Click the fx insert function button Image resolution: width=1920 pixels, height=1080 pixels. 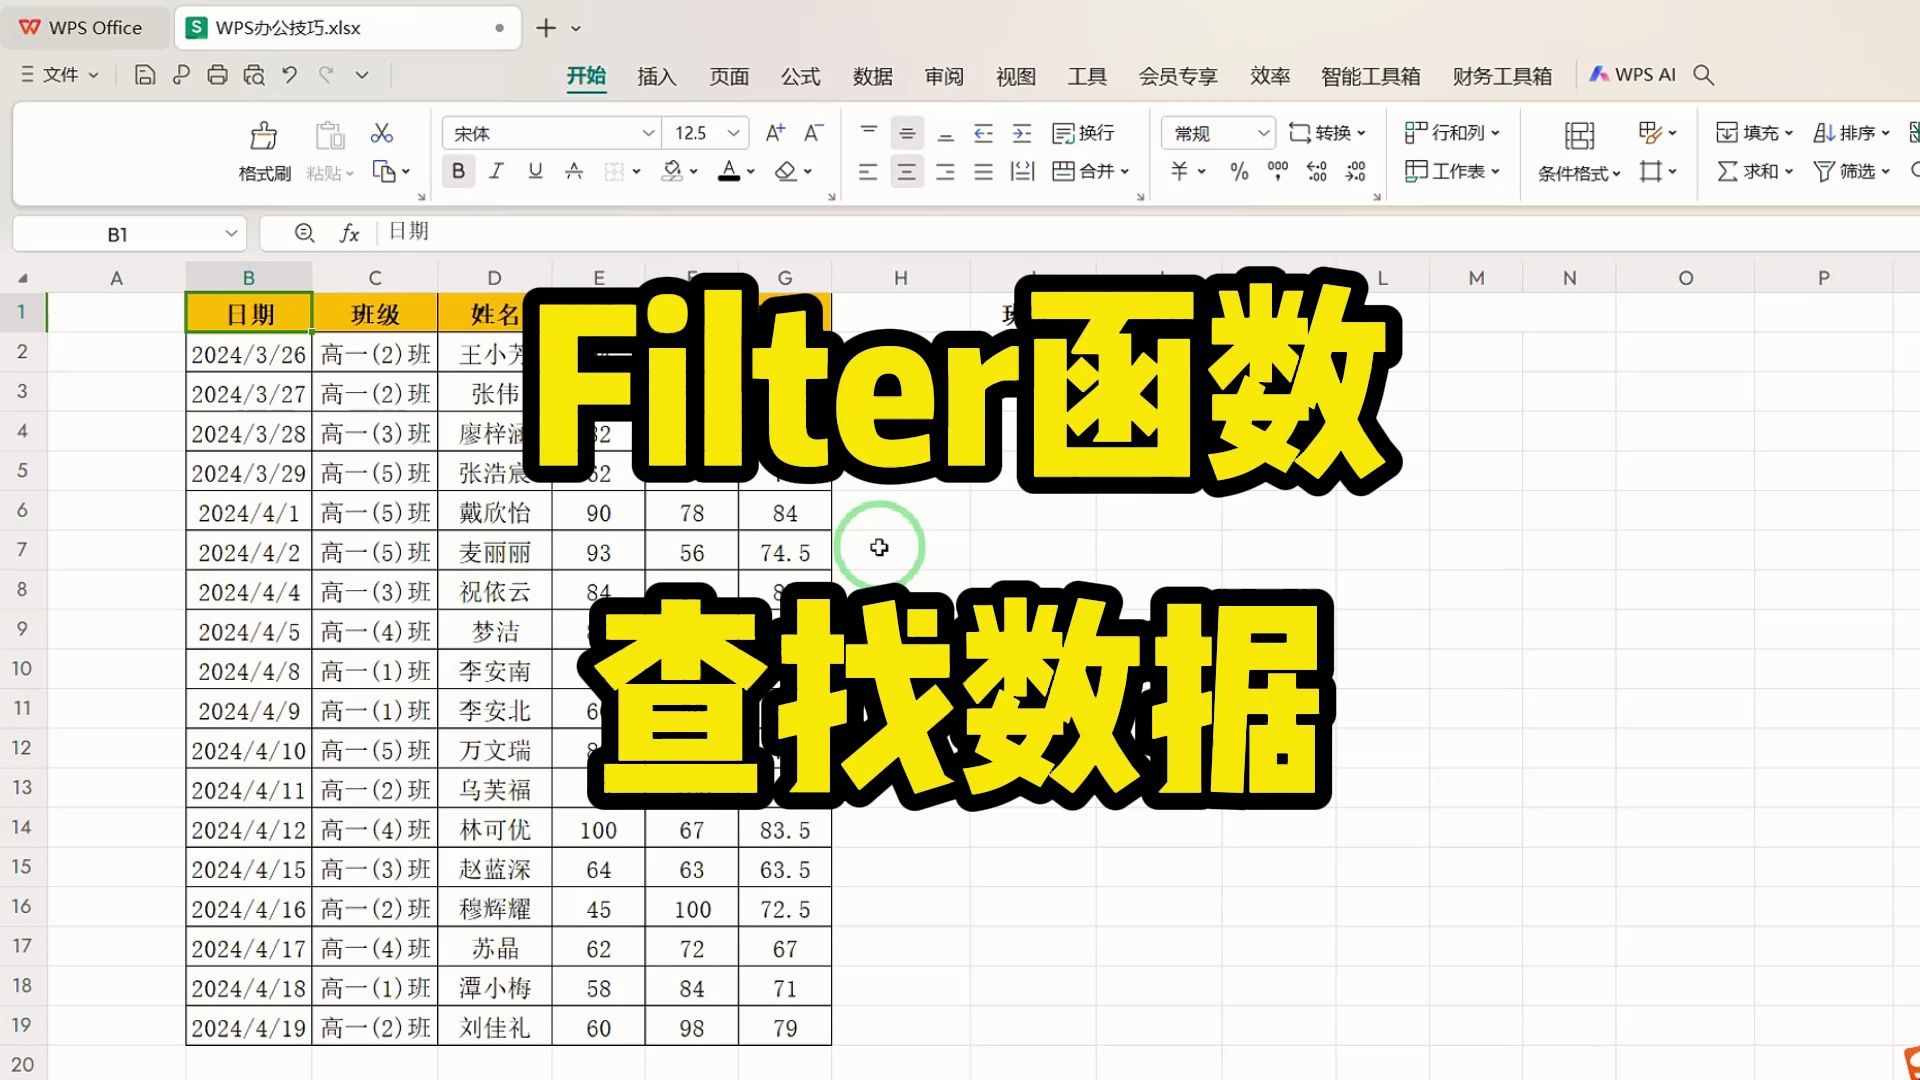pos(349,232)
